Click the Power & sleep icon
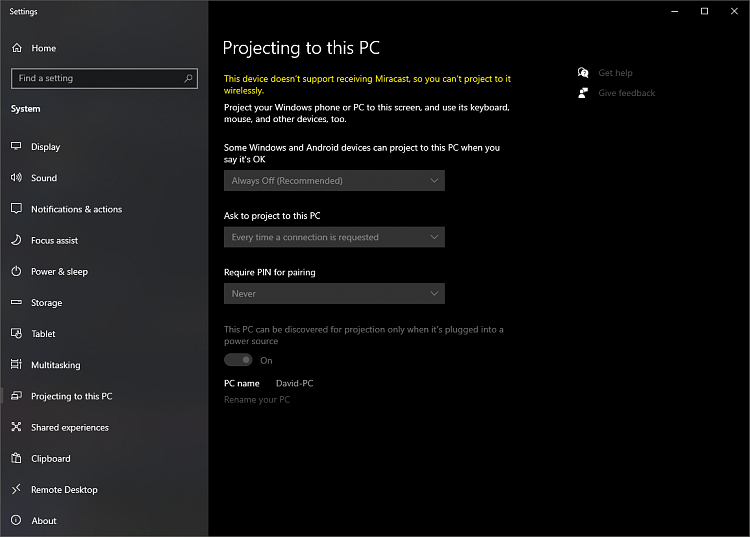750x537 pixels. point(16,271)
